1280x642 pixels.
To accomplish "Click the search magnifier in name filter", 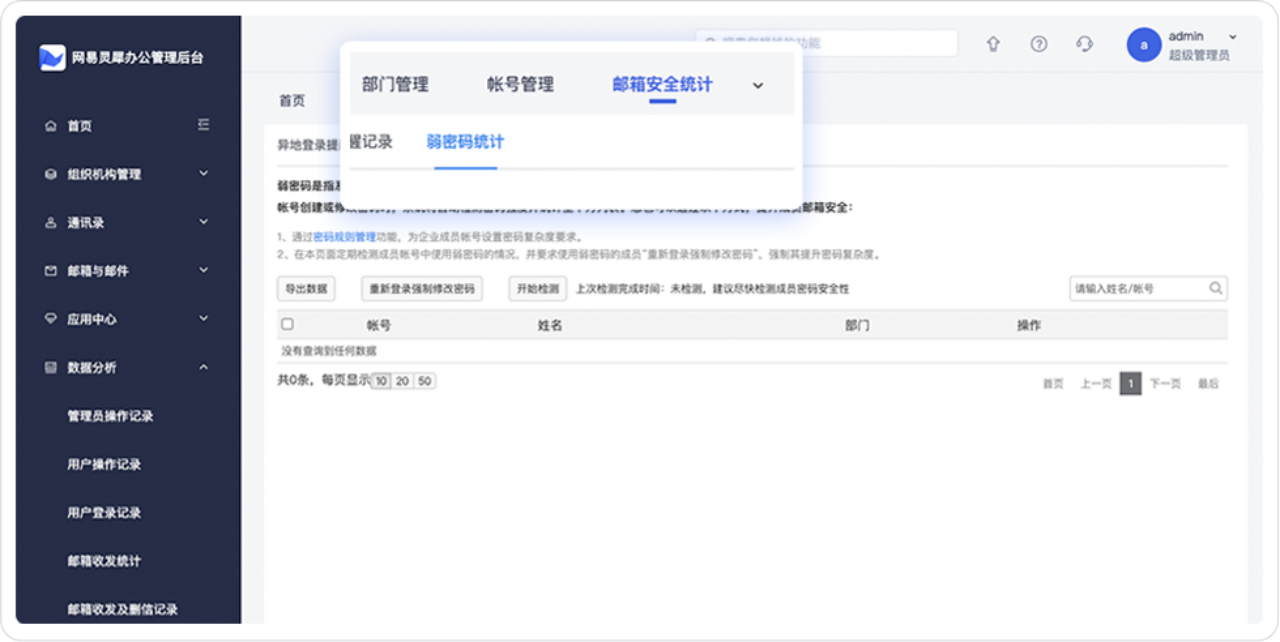I will point(1215,288).
